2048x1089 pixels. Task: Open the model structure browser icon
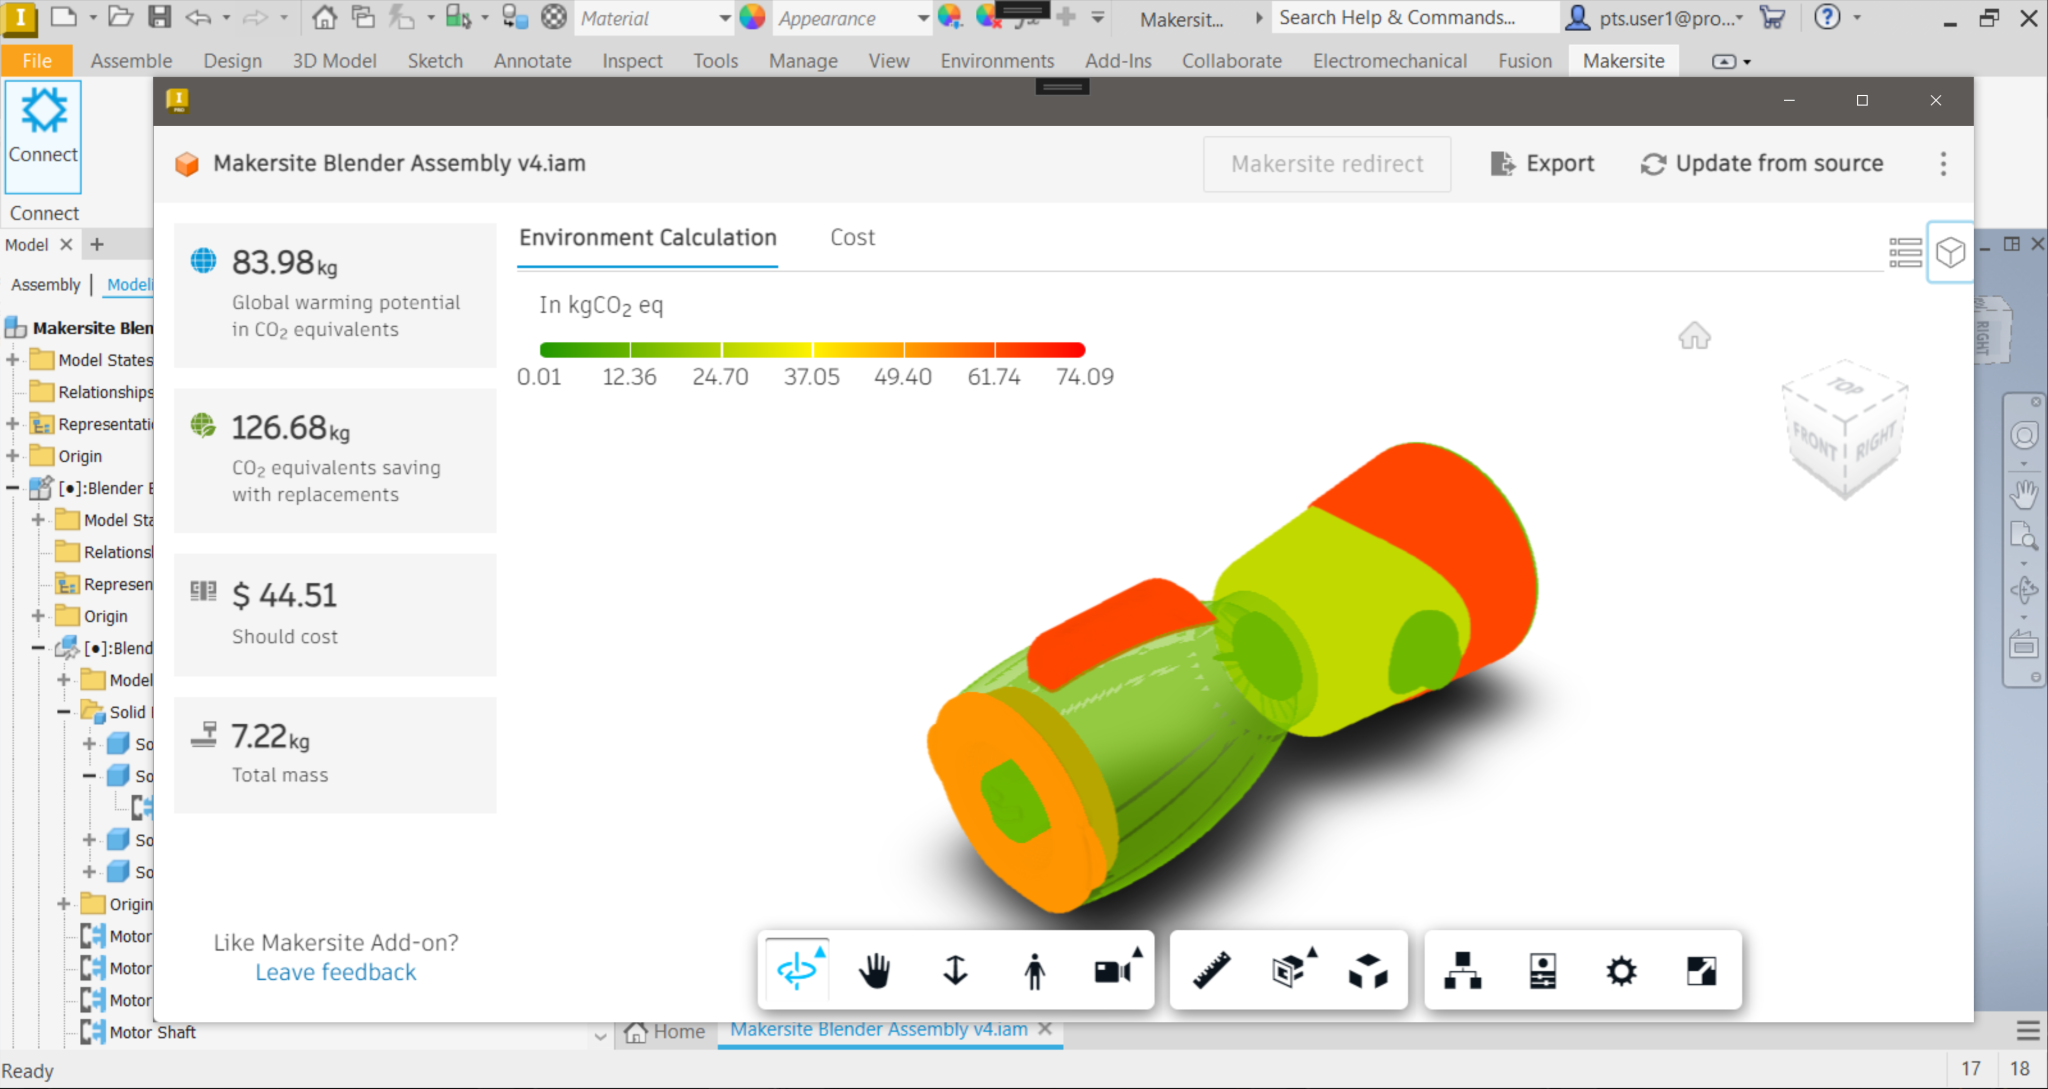tap(1464, 969)
